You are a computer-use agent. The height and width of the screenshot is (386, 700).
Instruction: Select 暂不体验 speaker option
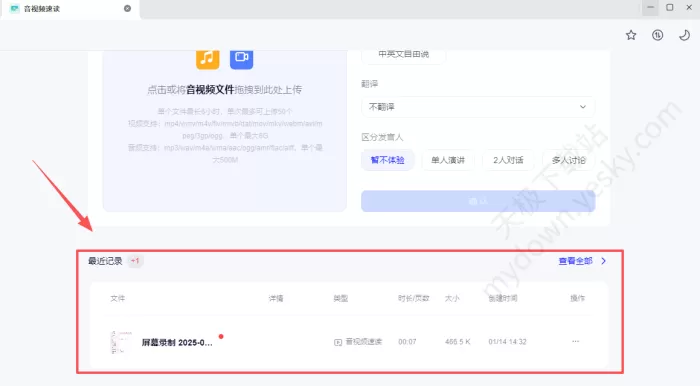pyautogui.click(x=388, y=160)
